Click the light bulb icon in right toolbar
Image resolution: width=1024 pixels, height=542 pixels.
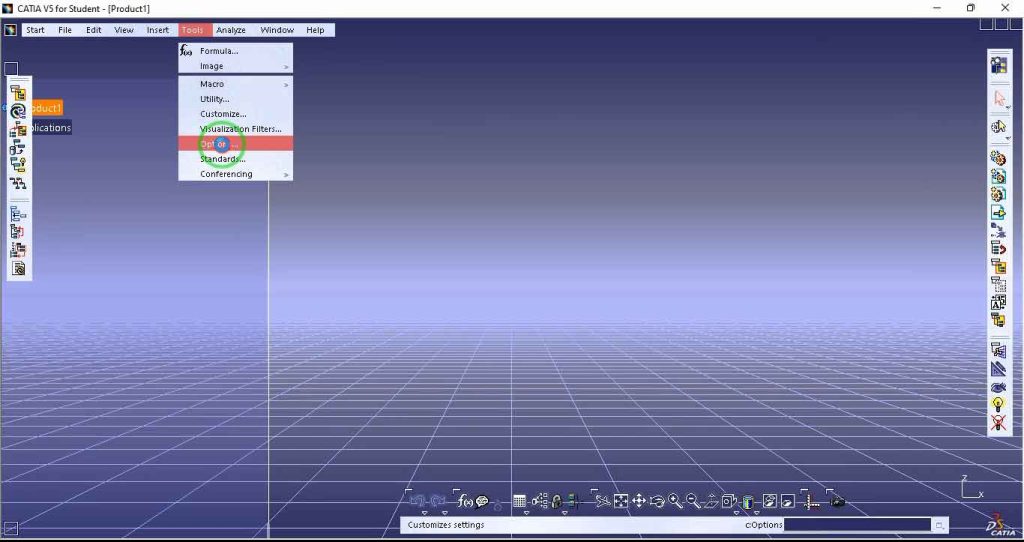[x=997, y=404]
